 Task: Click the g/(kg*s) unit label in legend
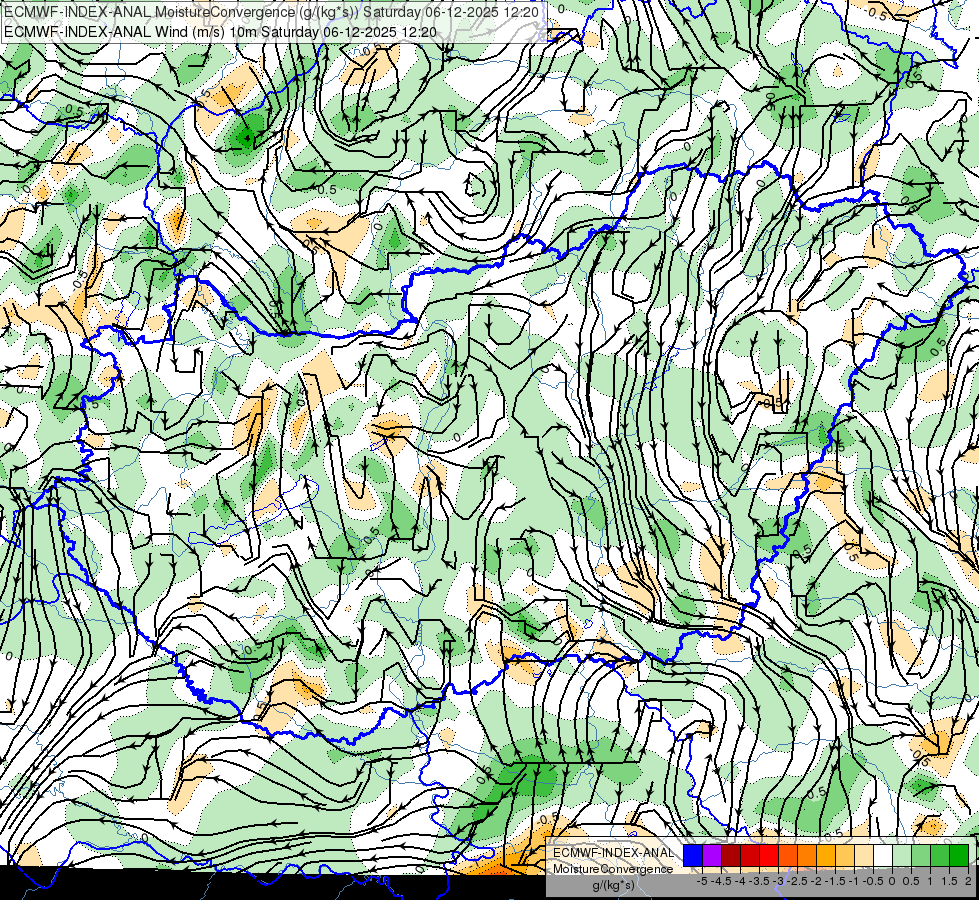click(613, 886)
